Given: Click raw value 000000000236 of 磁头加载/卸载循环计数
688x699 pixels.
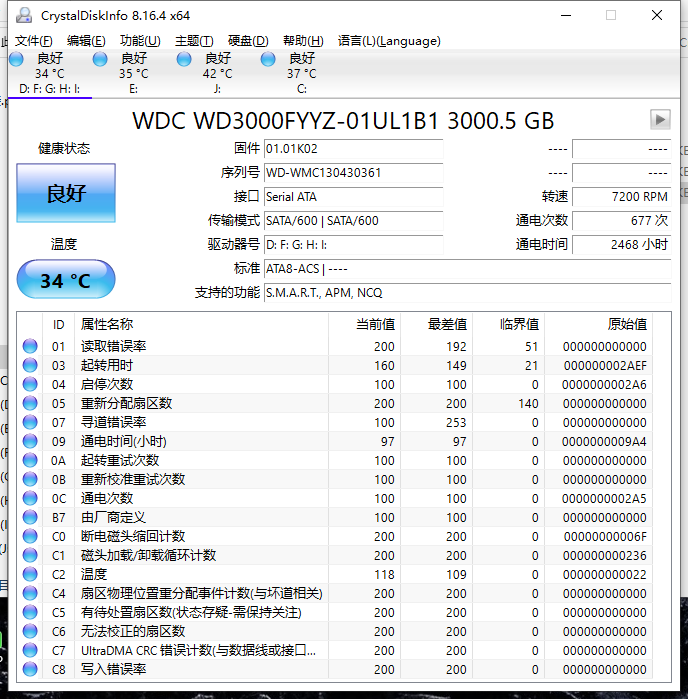Looking at the screenshot, I should click(x=605, y=555).
